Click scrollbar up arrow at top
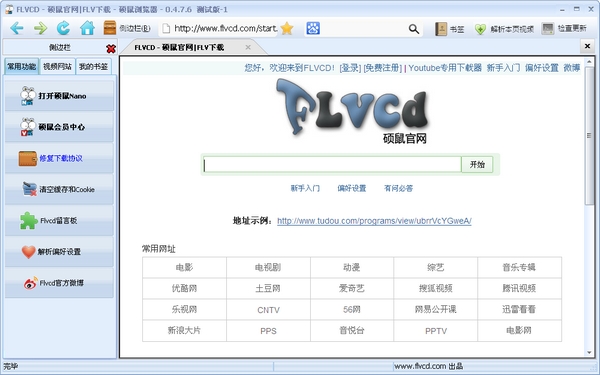Screen dimensions: 600x375 click(589, 61)
